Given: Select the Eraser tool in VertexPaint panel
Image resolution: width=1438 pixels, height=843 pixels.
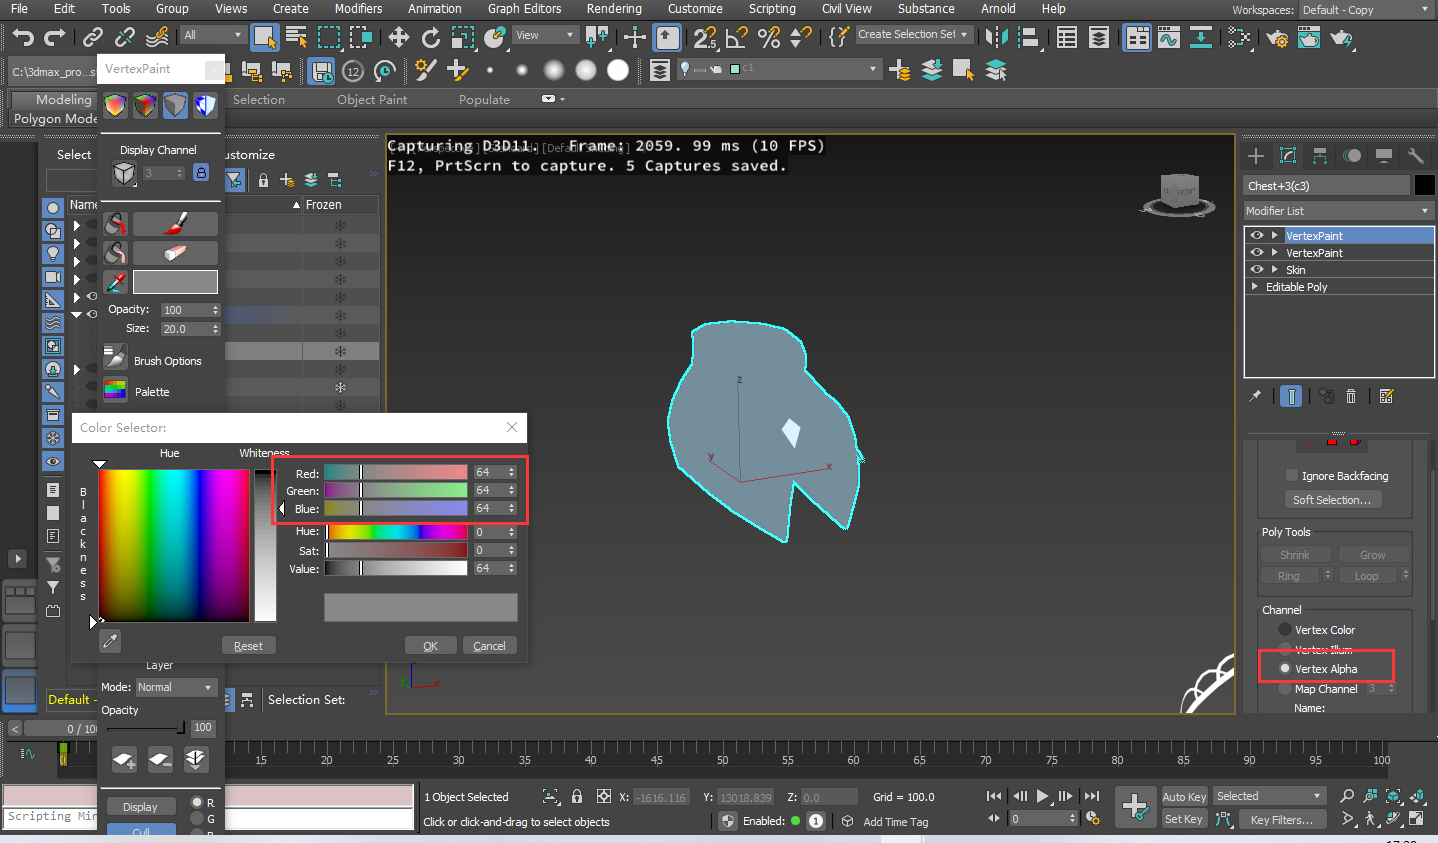Looking at the screenshot, I should pyautogui.click(x=175, y=252).
